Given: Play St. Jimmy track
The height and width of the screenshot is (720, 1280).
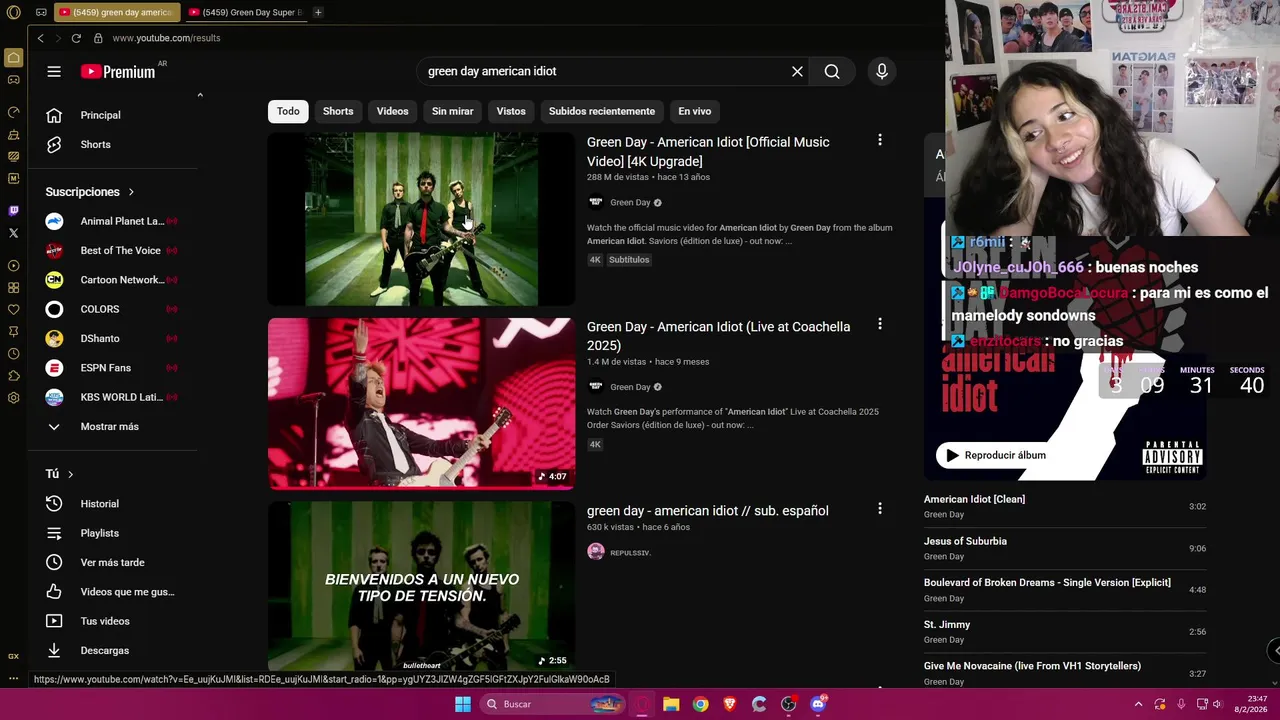Looking at the screenshot, I should [x=1065, y=632].
